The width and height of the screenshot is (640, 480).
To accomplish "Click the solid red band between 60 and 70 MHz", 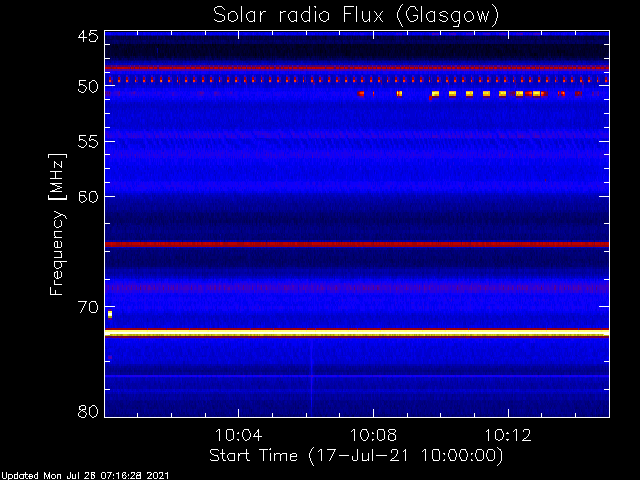I will click(x=357, y=244).
